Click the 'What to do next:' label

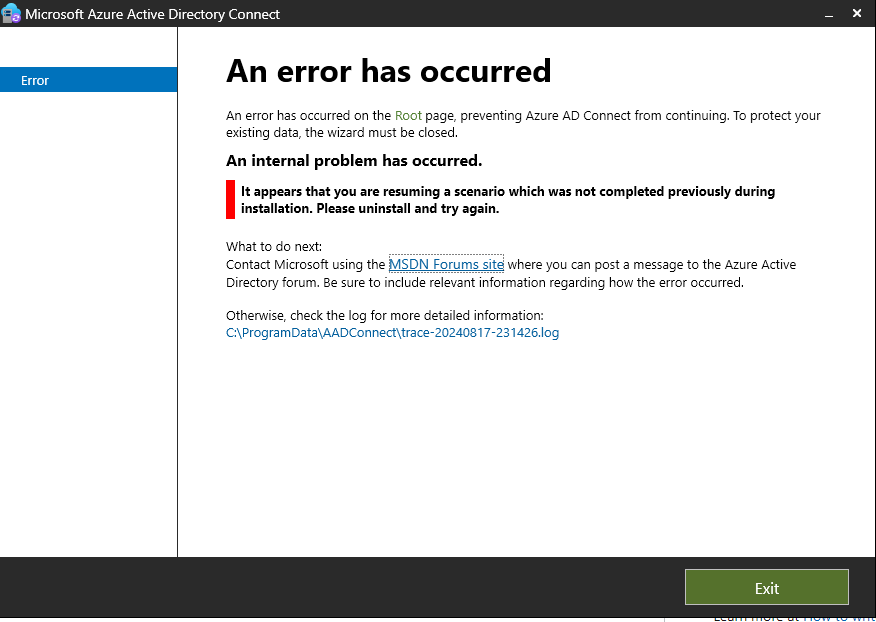(x=274, y=246)
